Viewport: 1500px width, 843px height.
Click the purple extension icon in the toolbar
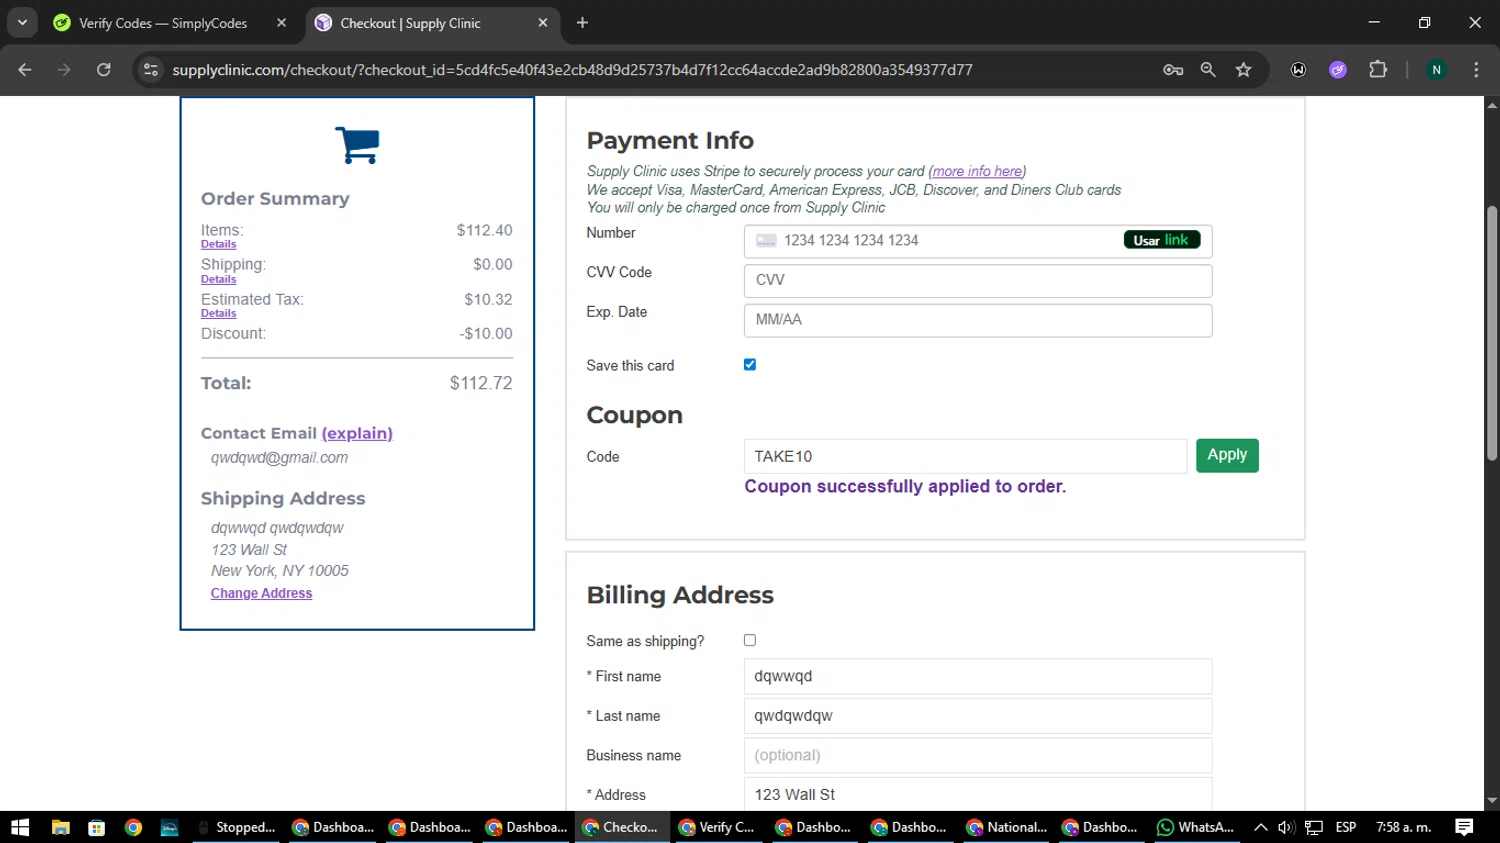click(1338, 70)
